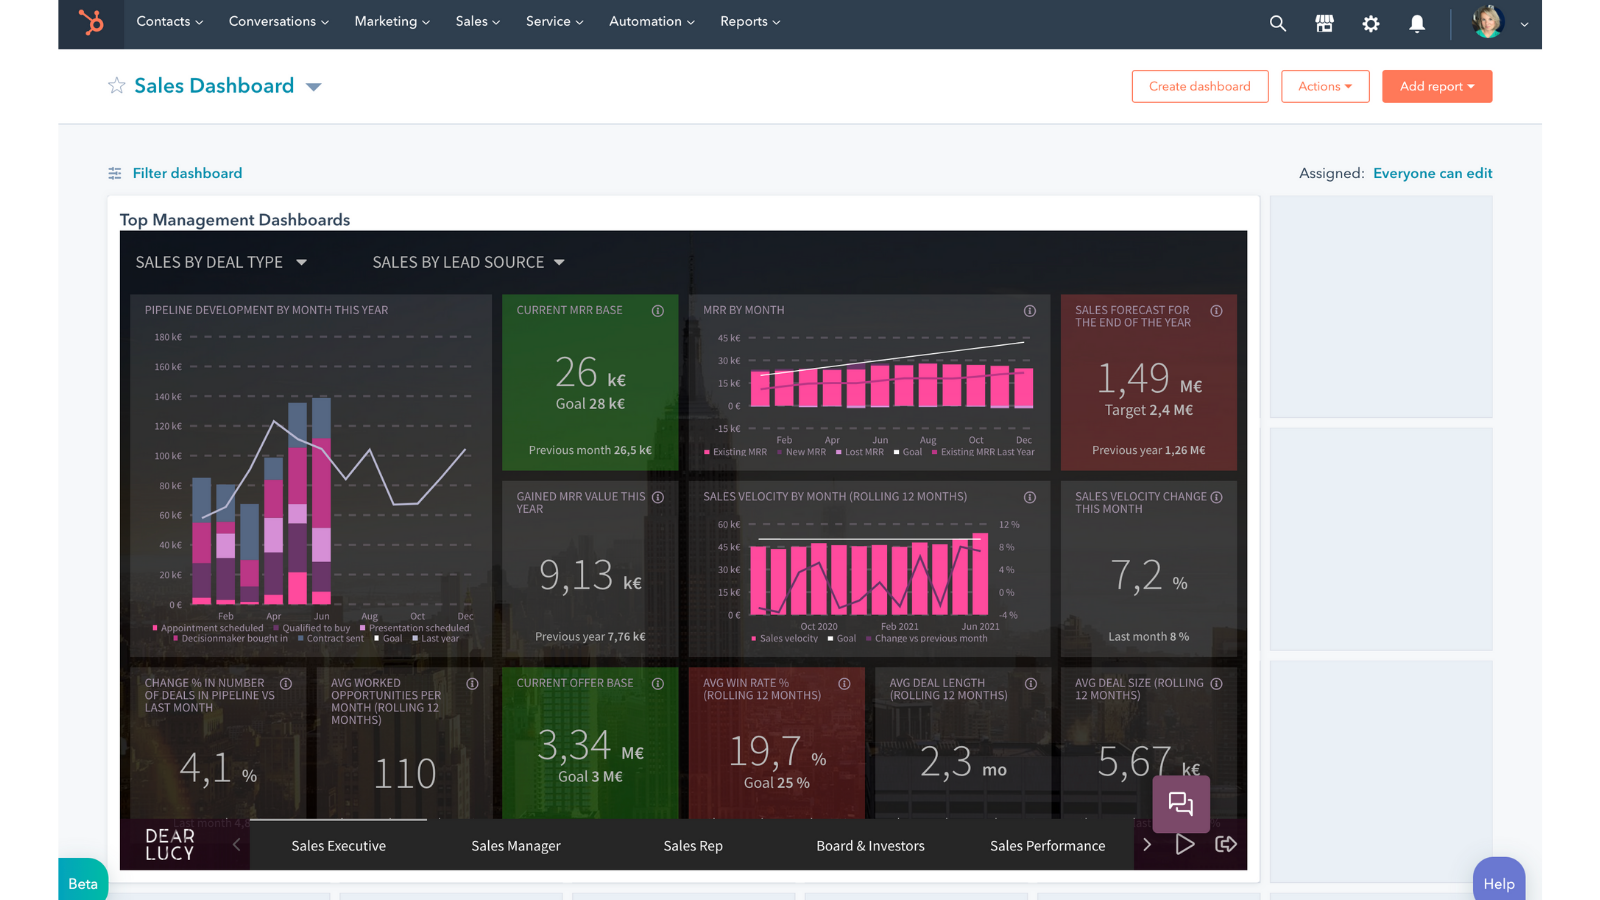Open the Actions dropdown

click(x=1324, y=86)
